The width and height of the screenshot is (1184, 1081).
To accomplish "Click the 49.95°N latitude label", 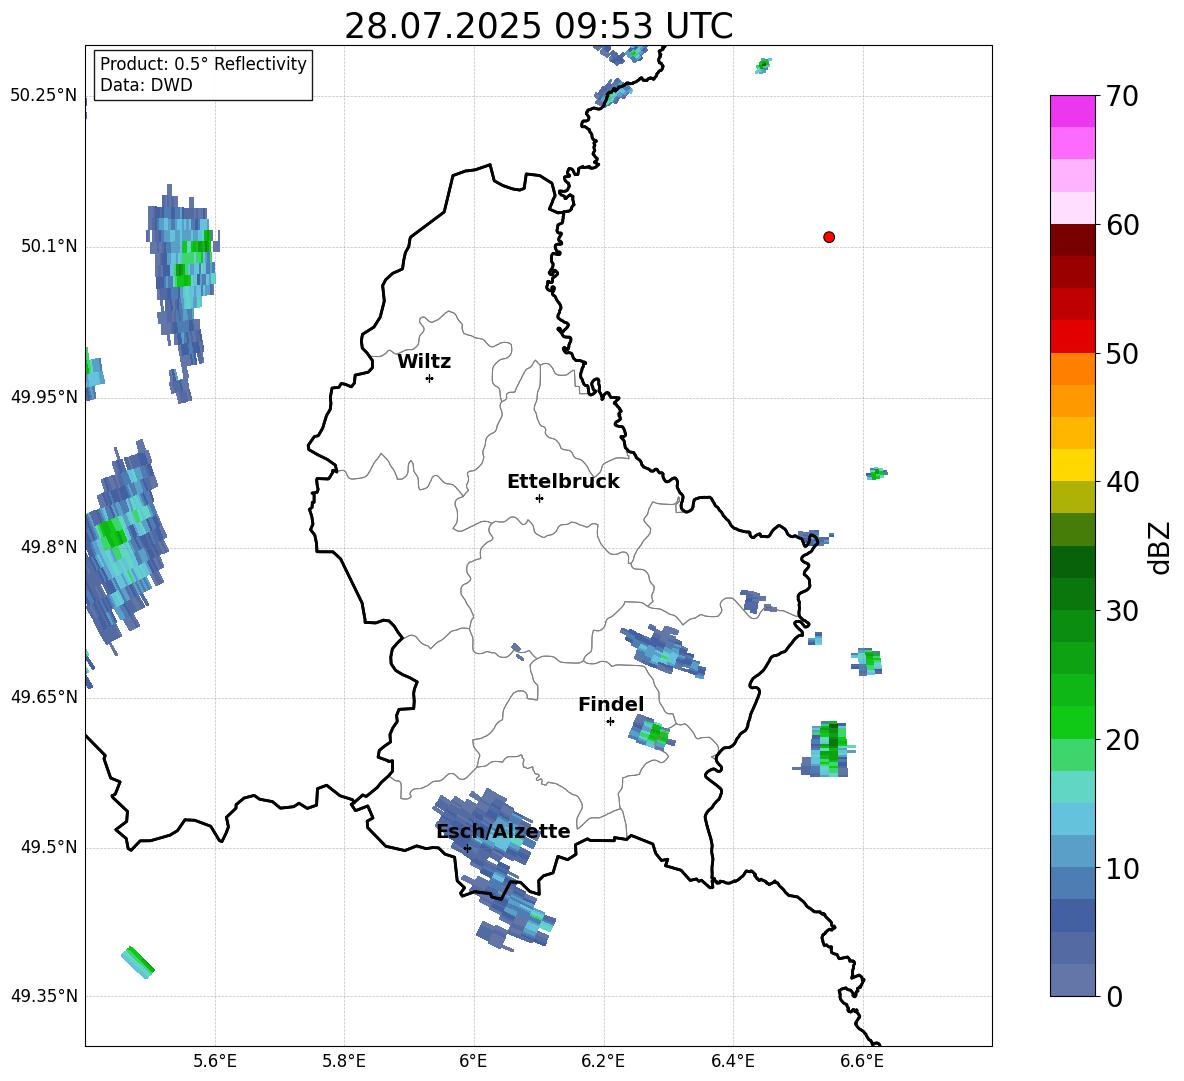I will tap(44, 396).
